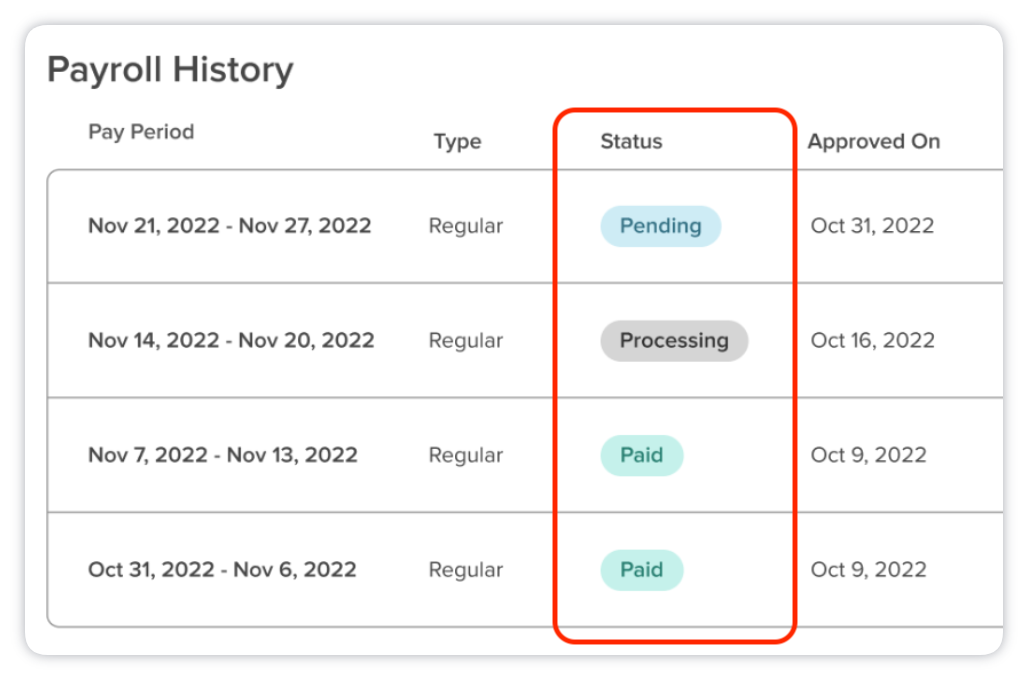Click the Type column header
This screenshot has width=1028, height=680.
(457, 142)
